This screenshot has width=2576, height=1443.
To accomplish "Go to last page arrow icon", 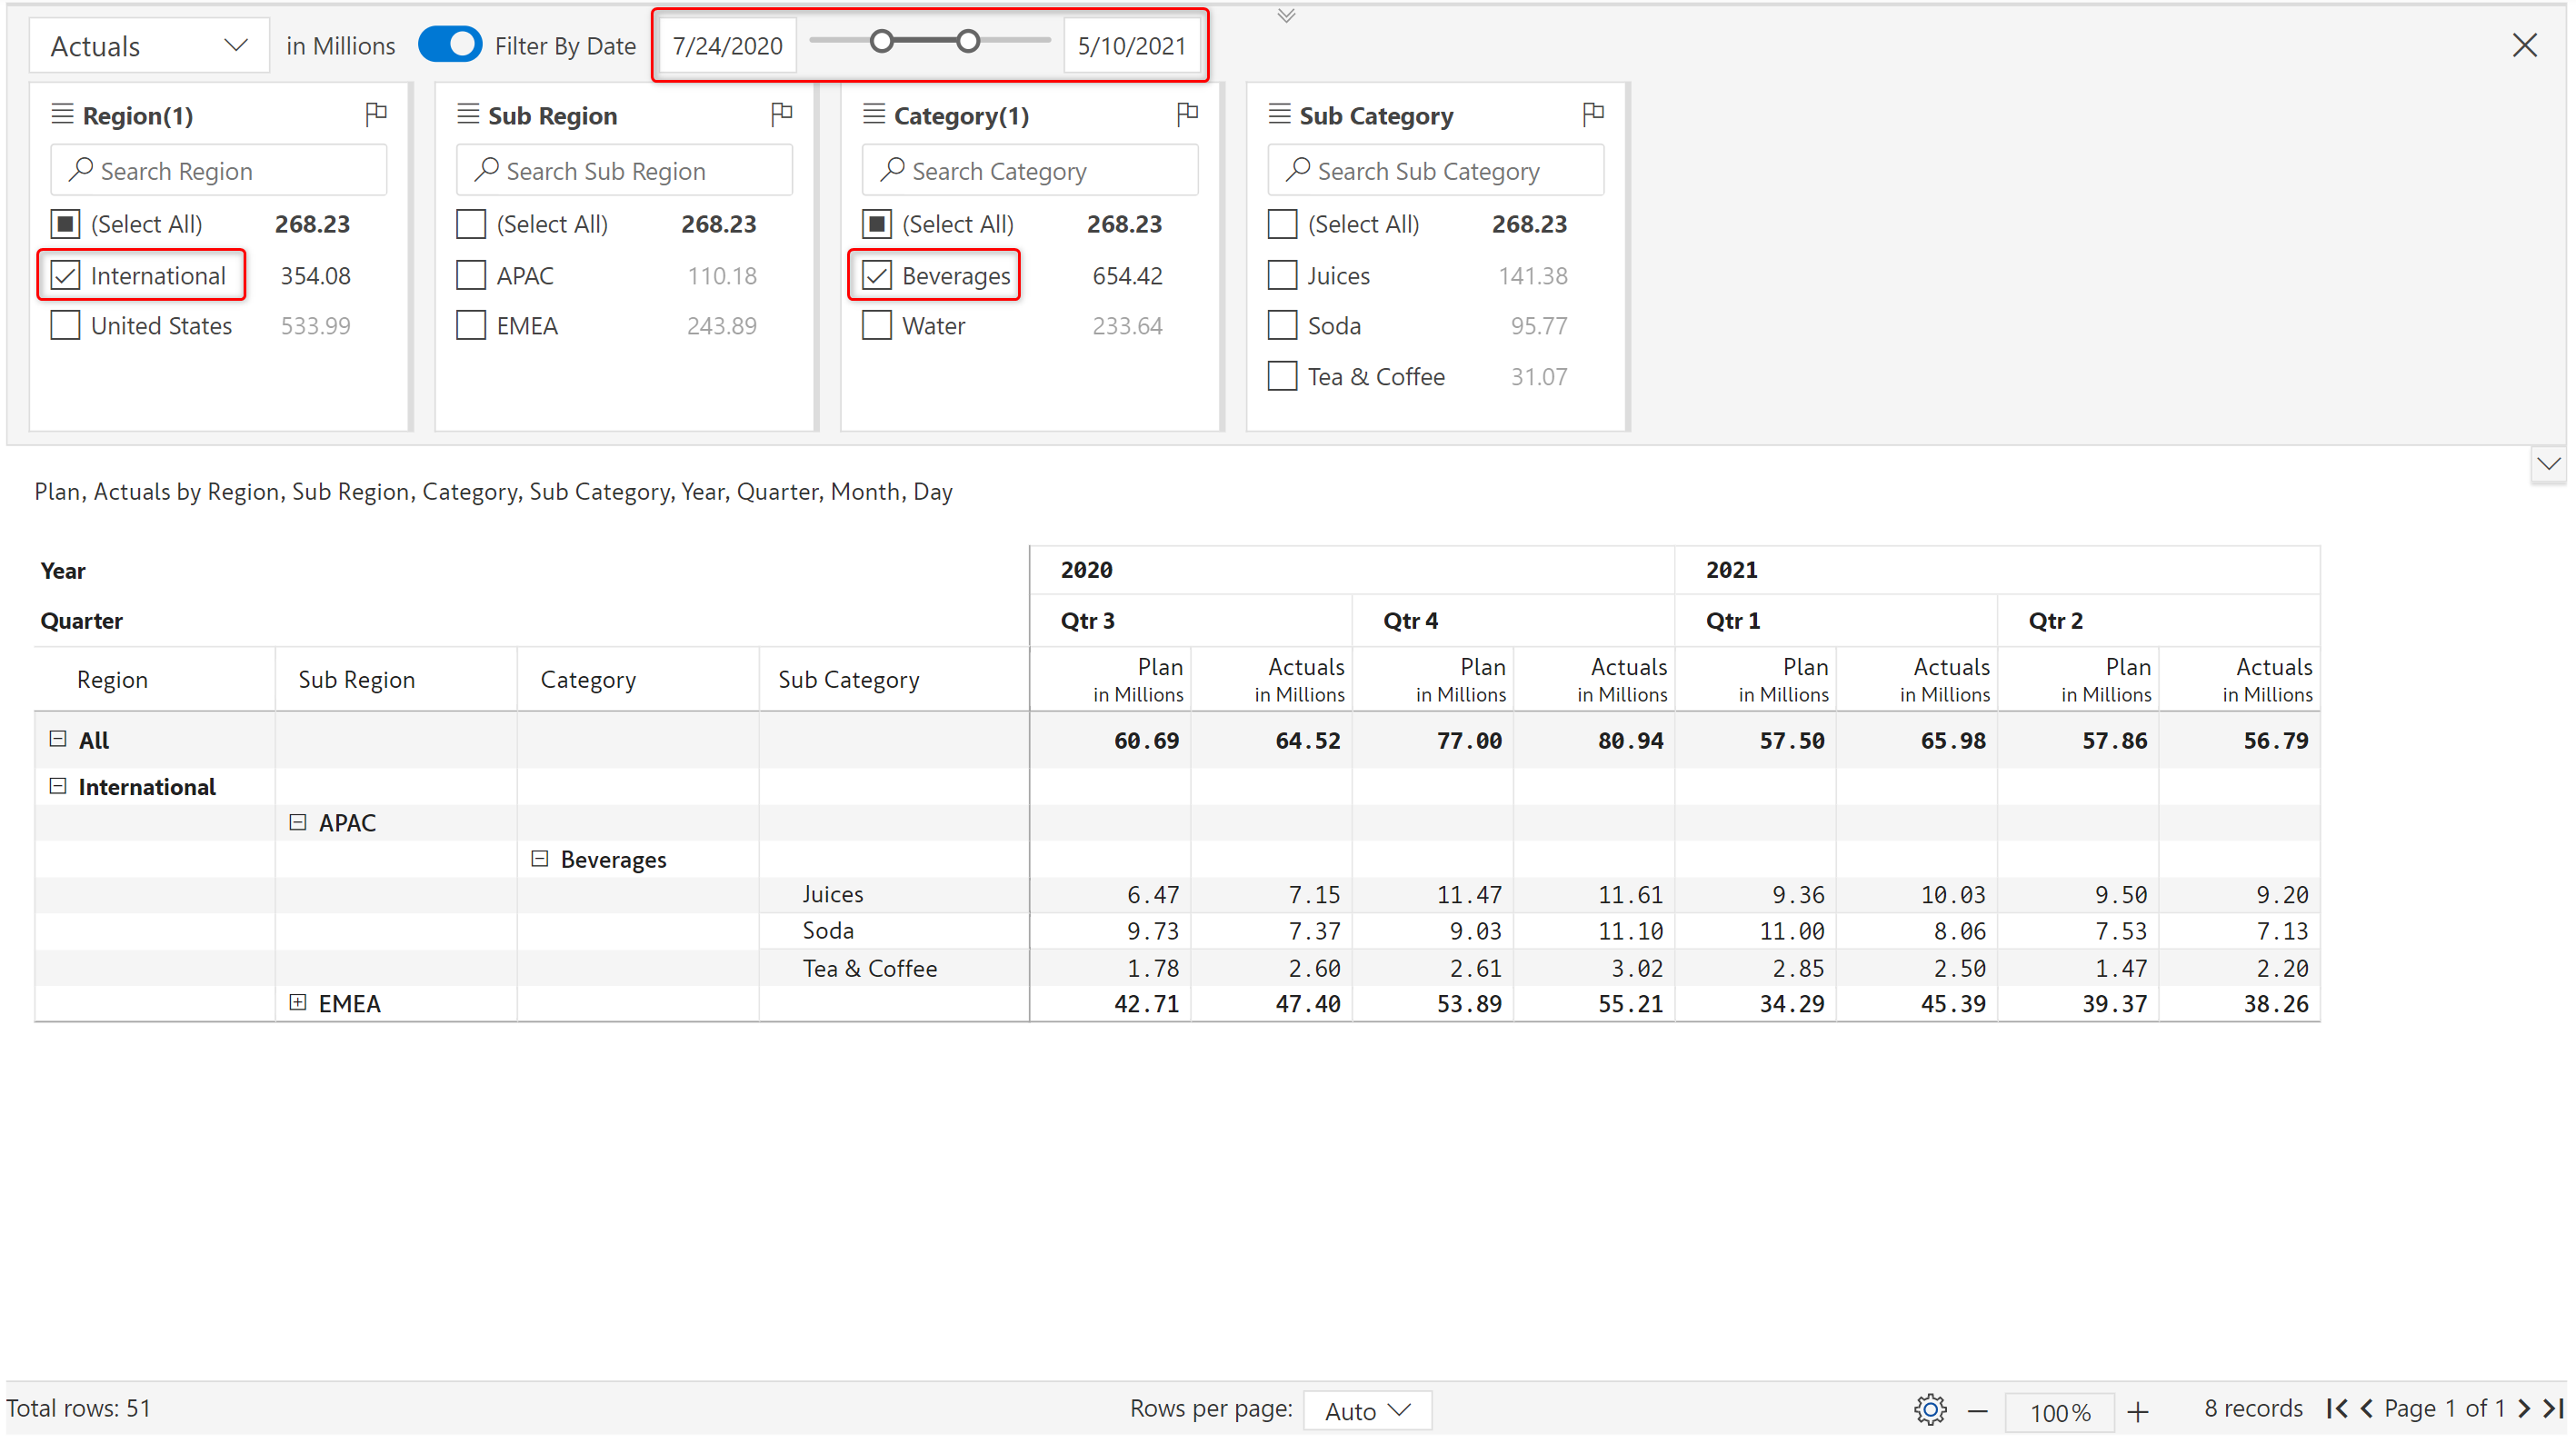I will (x=2553, y=1409).
